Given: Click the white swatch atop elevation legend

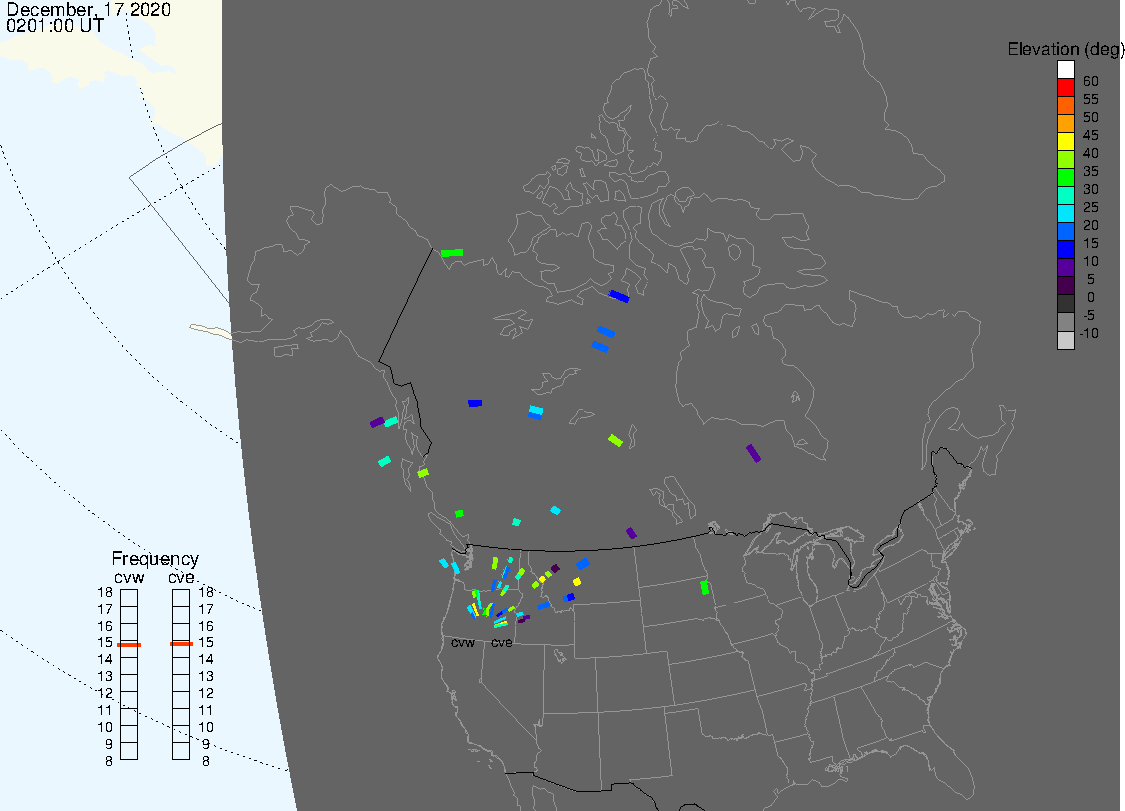Looking at the screenshot, I should [x=1065, y=70].
